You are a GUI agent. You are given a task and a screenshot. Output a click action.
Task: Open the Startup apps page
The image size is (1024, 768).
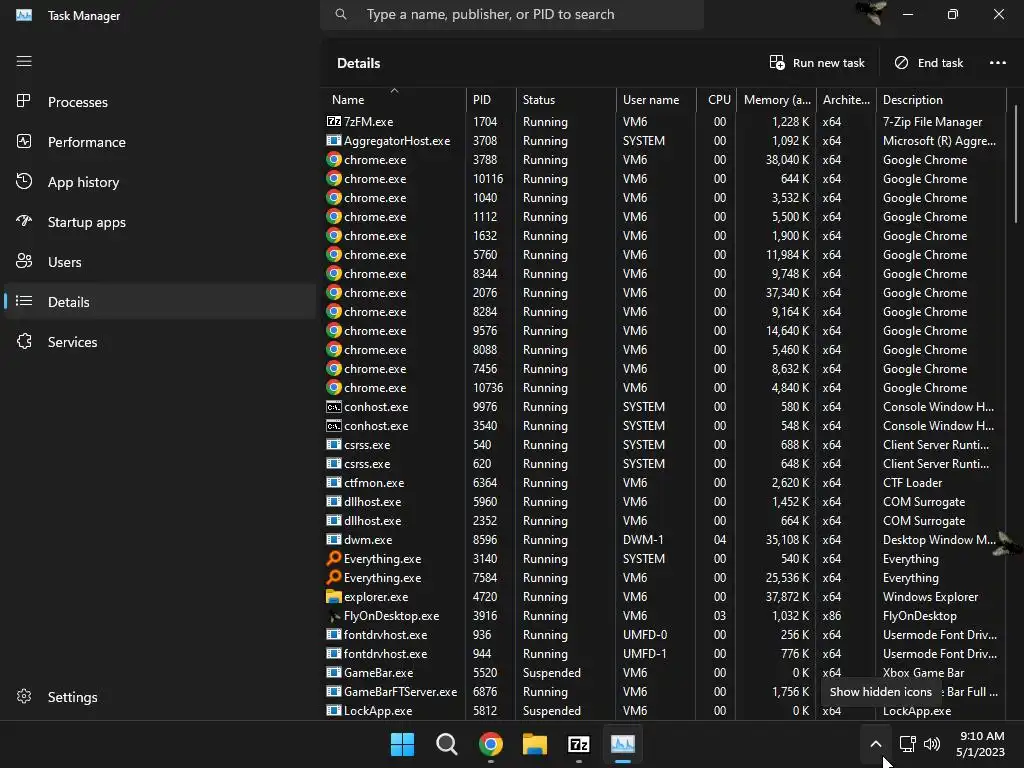160,222
